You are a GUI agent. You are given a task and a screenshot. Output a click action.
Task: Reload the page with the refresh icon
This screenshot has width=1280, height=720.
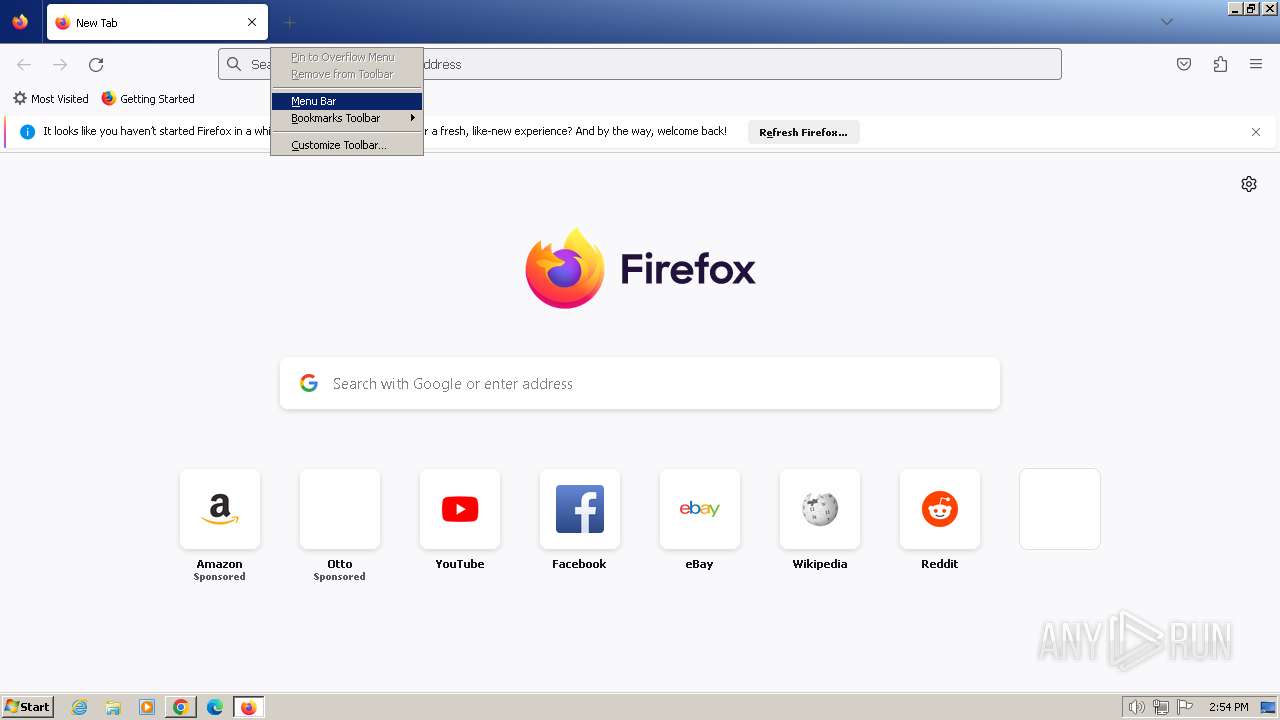pos(96,64)
